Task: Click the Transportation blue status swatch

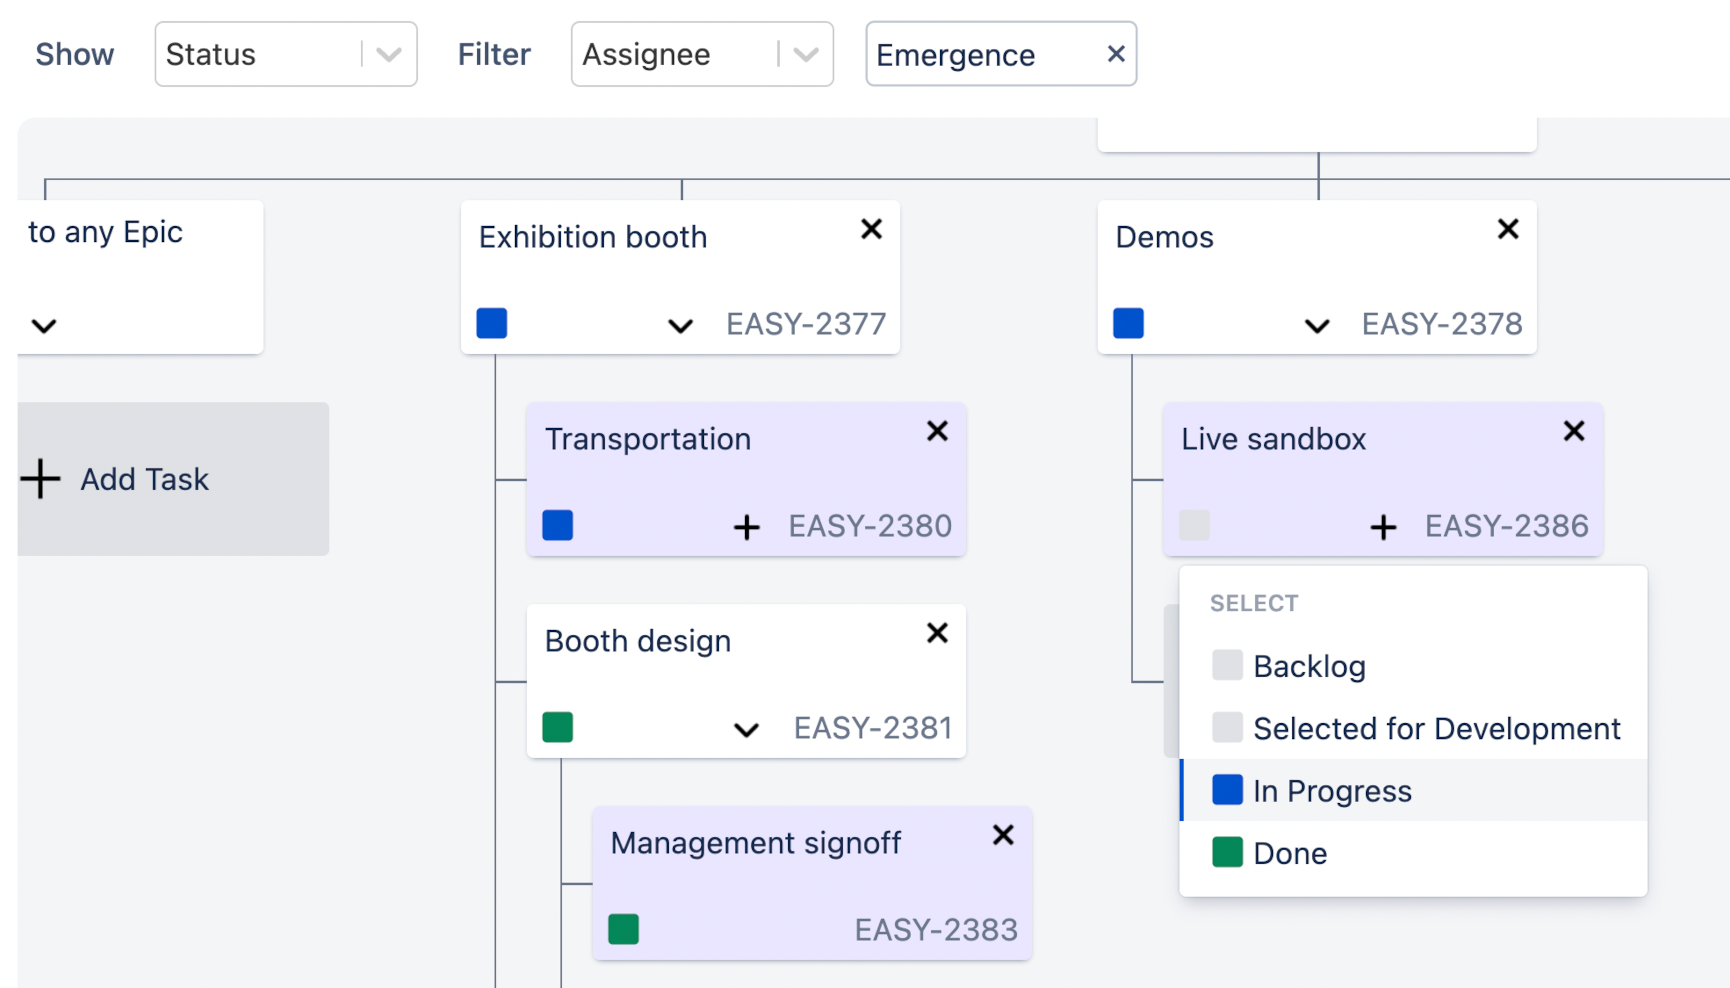Action: tap(558, 525)
